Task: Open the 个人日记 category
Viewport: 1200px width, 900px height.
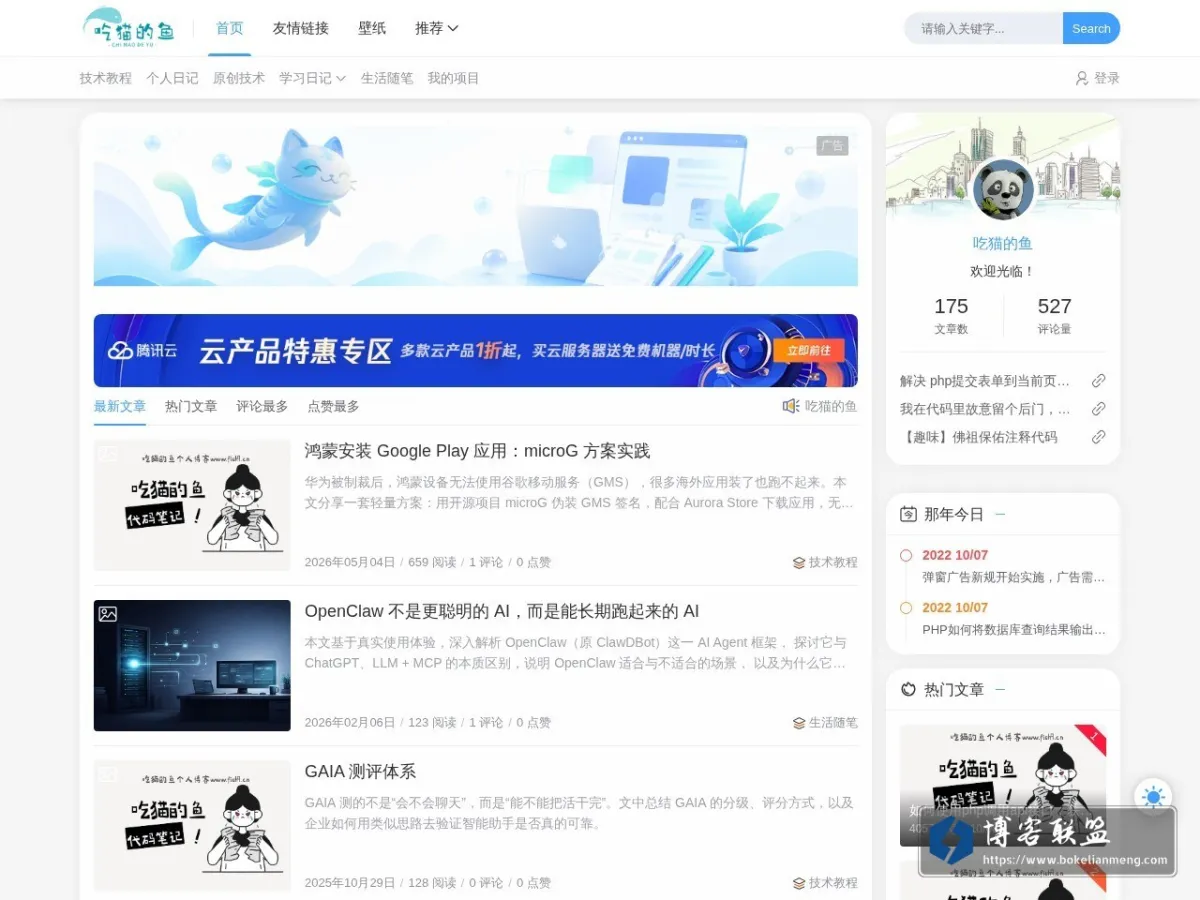Action: pyautogui.click(x=172, y=78)
